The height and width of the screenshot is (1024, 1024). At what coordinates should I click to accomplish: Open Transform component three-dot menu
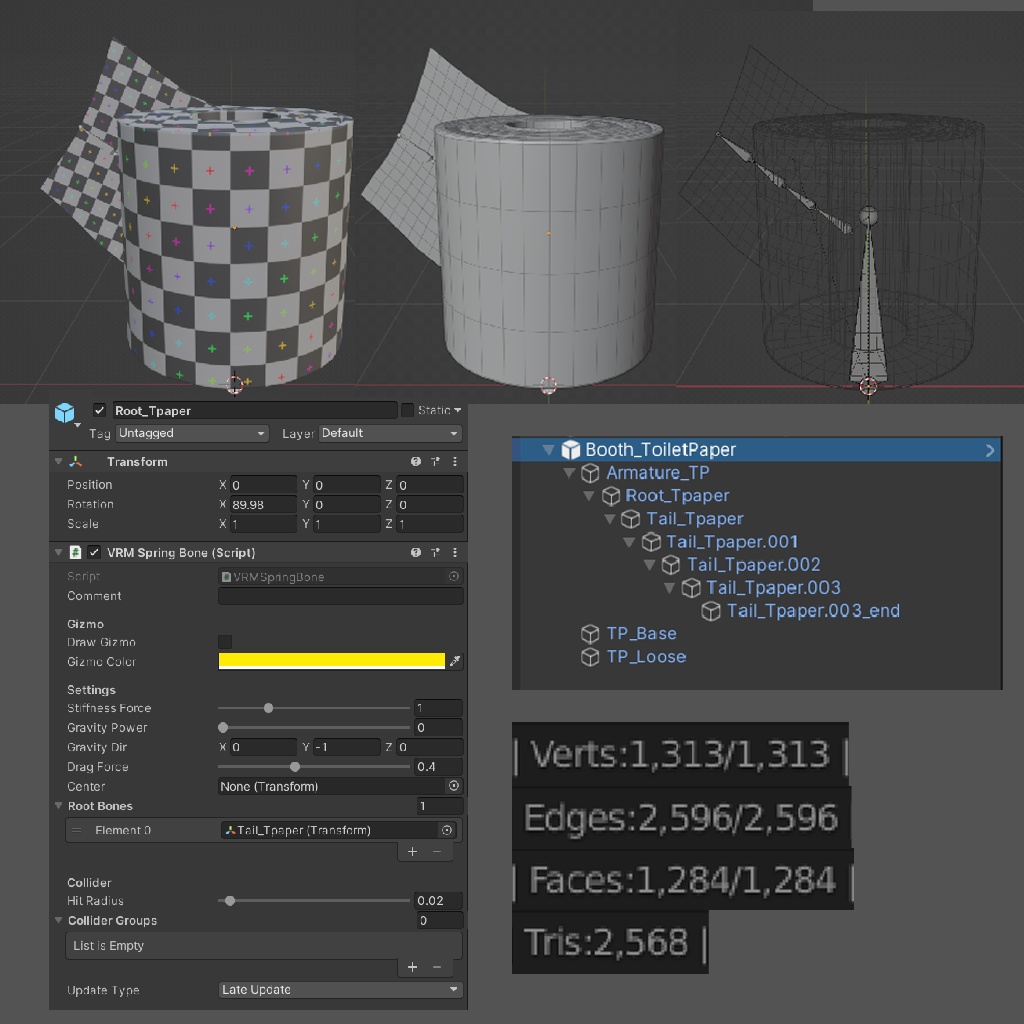pos(455,461)
